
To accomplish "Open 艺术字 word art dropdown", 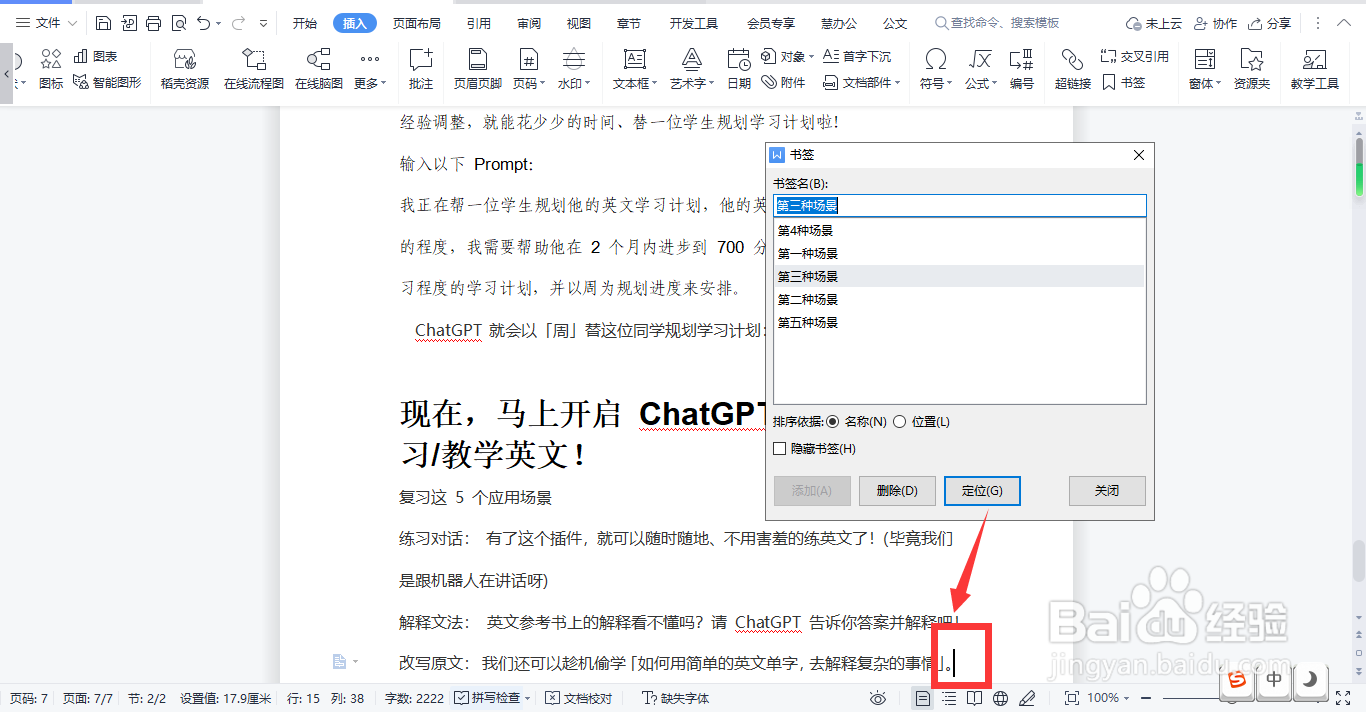I will (692, 69).
